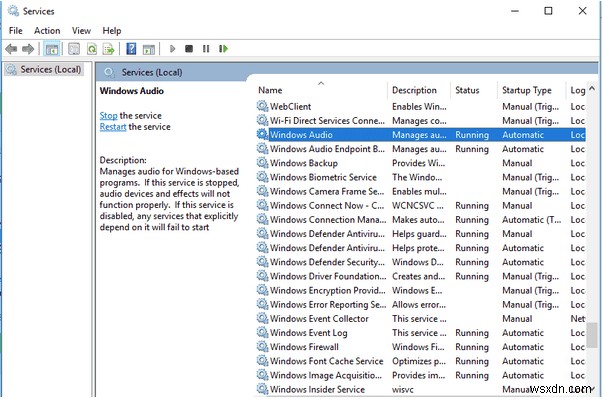Select Windows Image Acquisition service
Image resolution: width=603 pixels, height=399 pixels.
421,375
